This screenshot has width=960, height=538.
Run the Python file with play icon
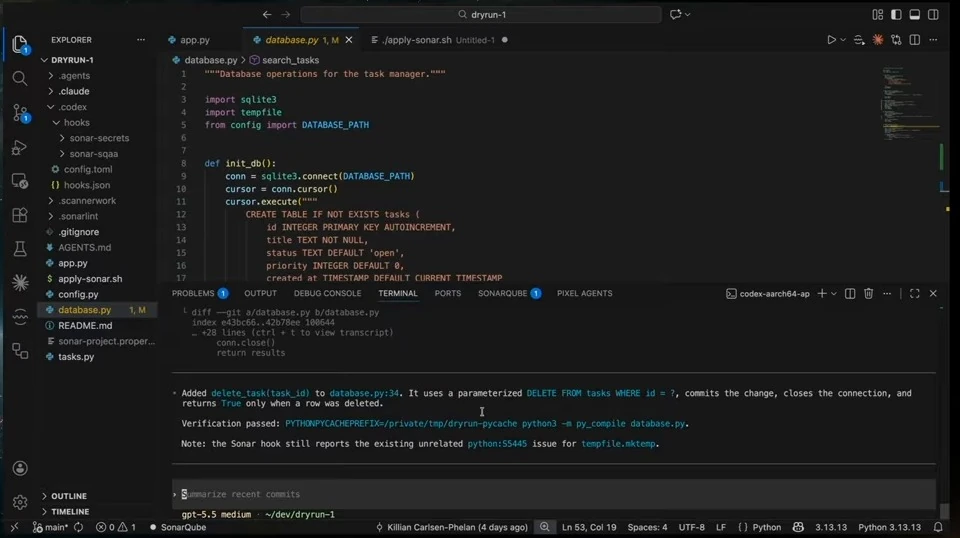[x=831, y=40]
